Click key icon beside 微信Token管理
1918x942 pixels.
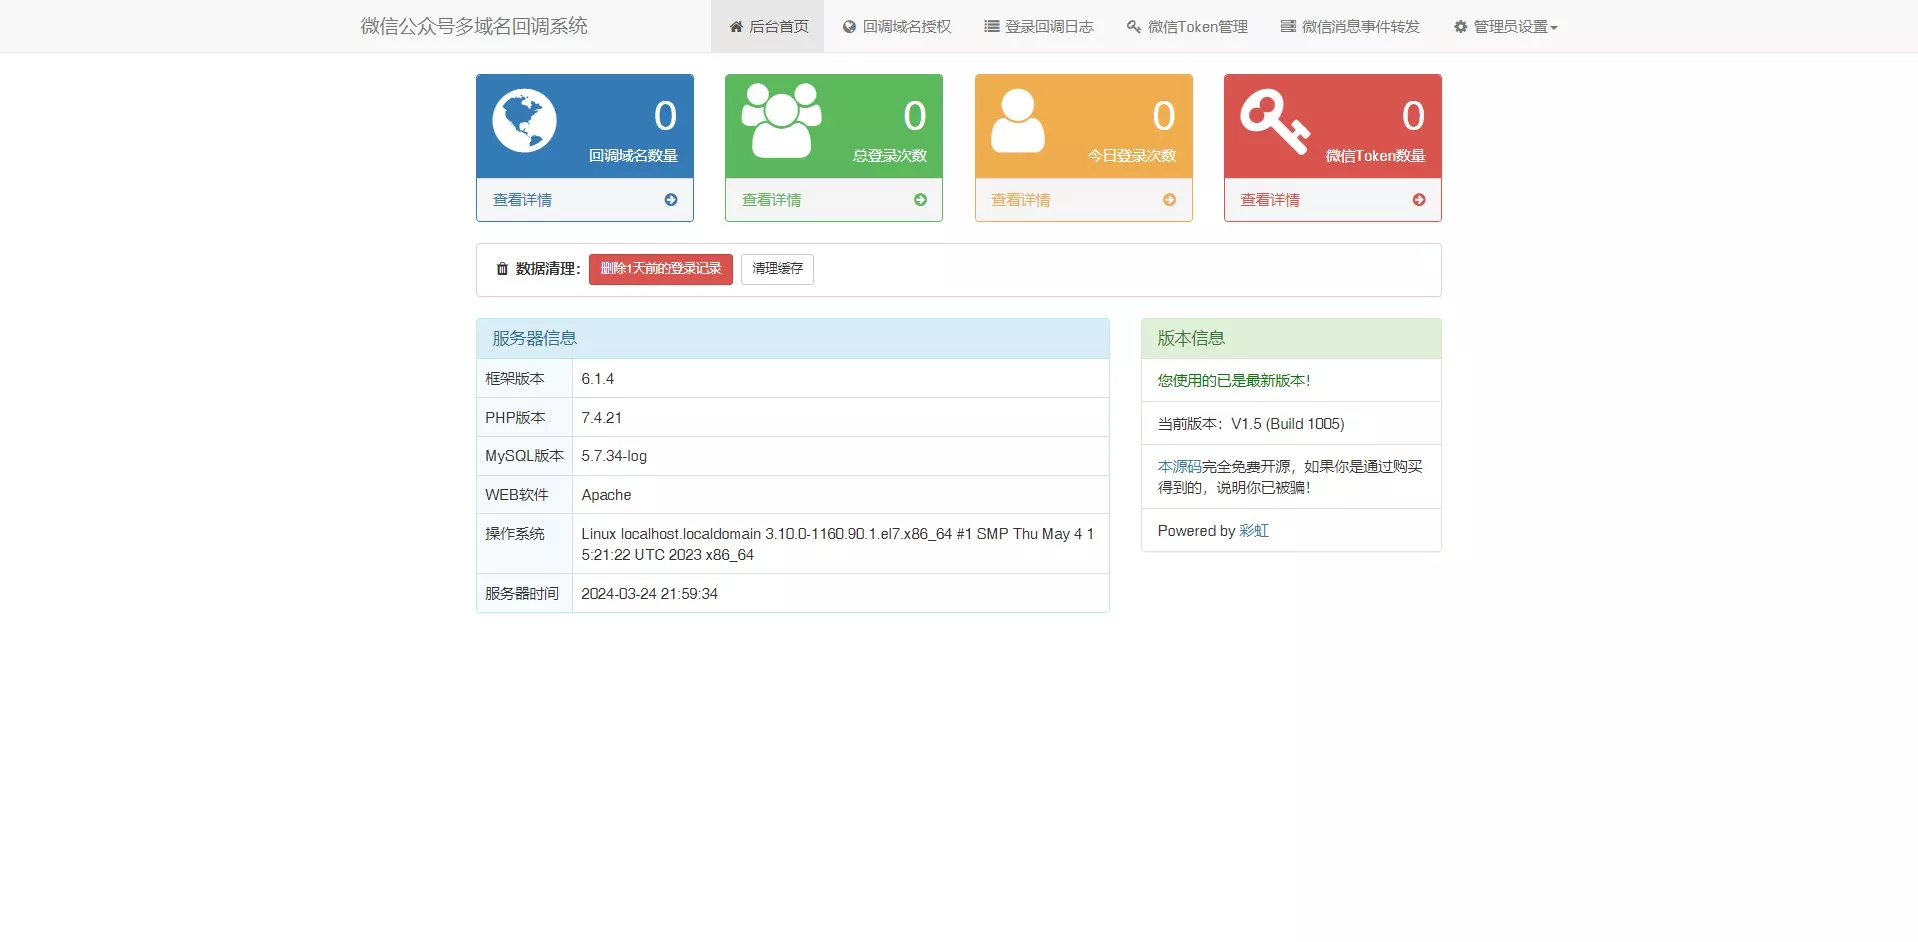(x=1134, y=27)
